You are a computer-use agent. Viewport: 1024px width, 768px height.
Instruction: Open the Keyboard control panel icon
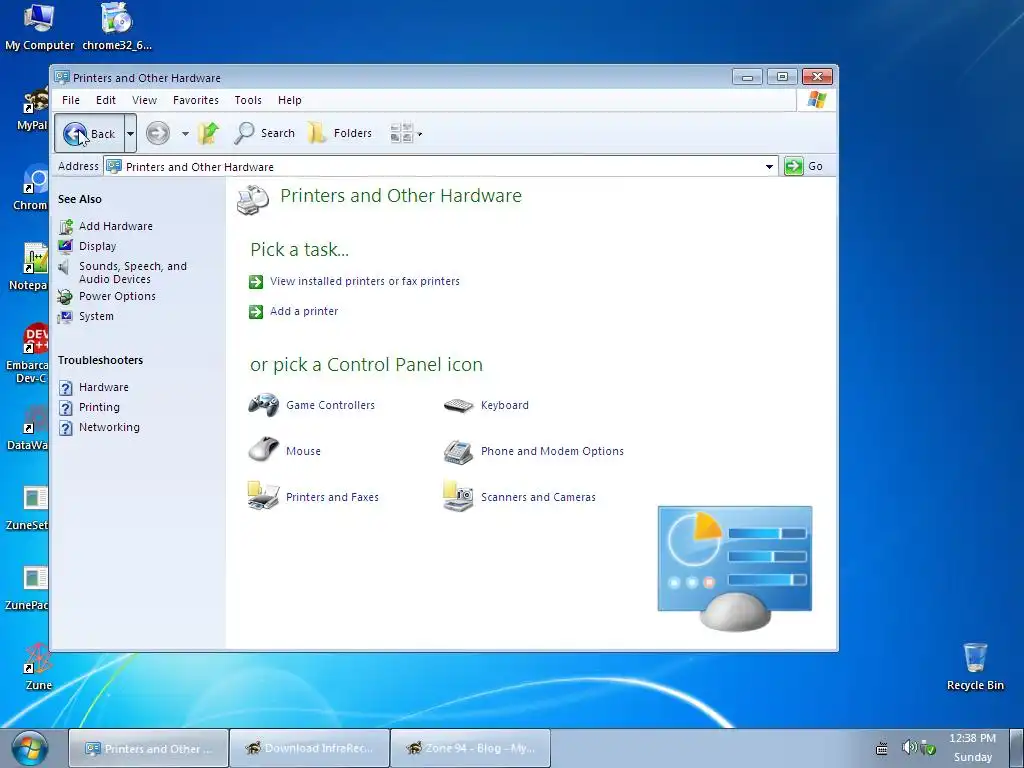[458, 406]
